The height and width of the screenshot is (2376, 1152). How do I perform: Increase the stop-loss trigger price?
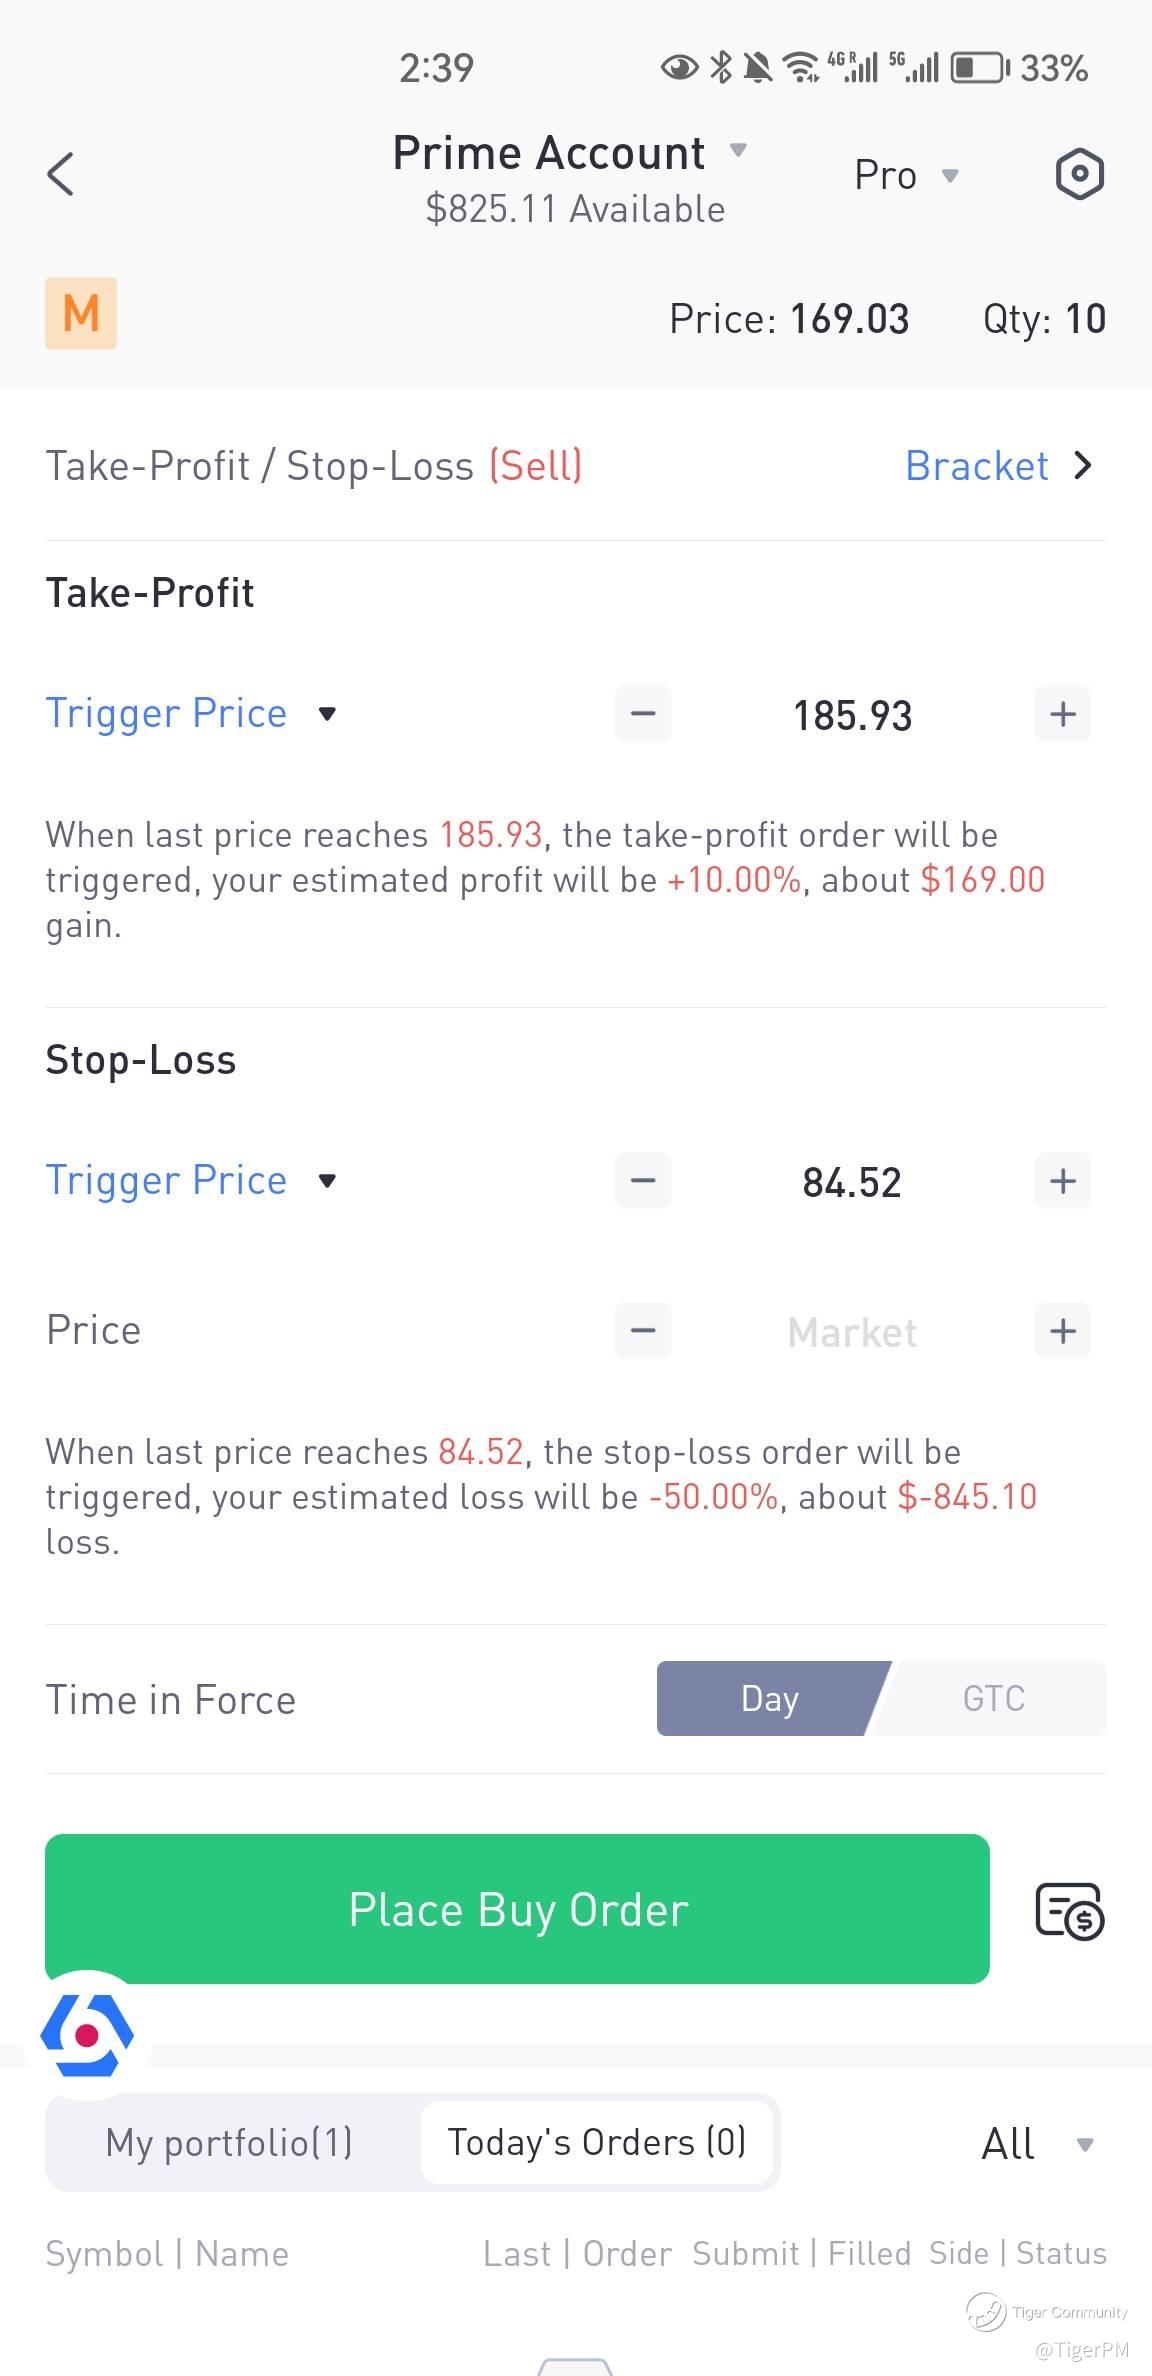(x=1063, y=1181)
